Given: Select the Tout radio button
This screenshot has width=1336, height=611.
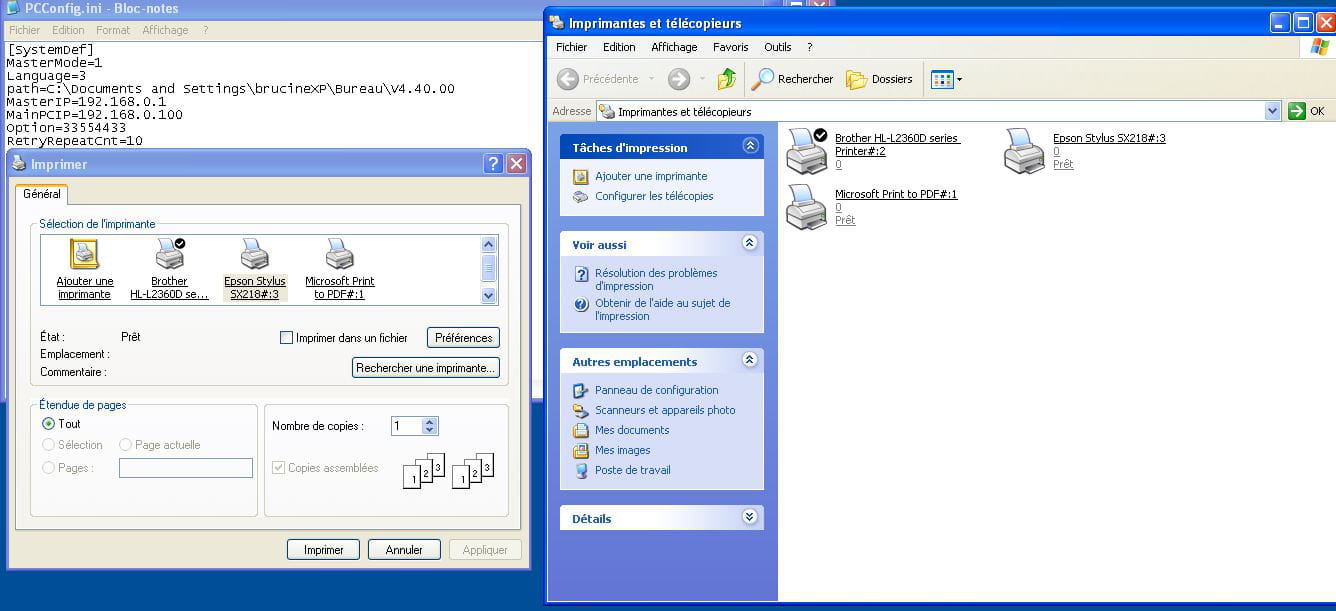Looking at the screenshot, I should coord(48,424).
